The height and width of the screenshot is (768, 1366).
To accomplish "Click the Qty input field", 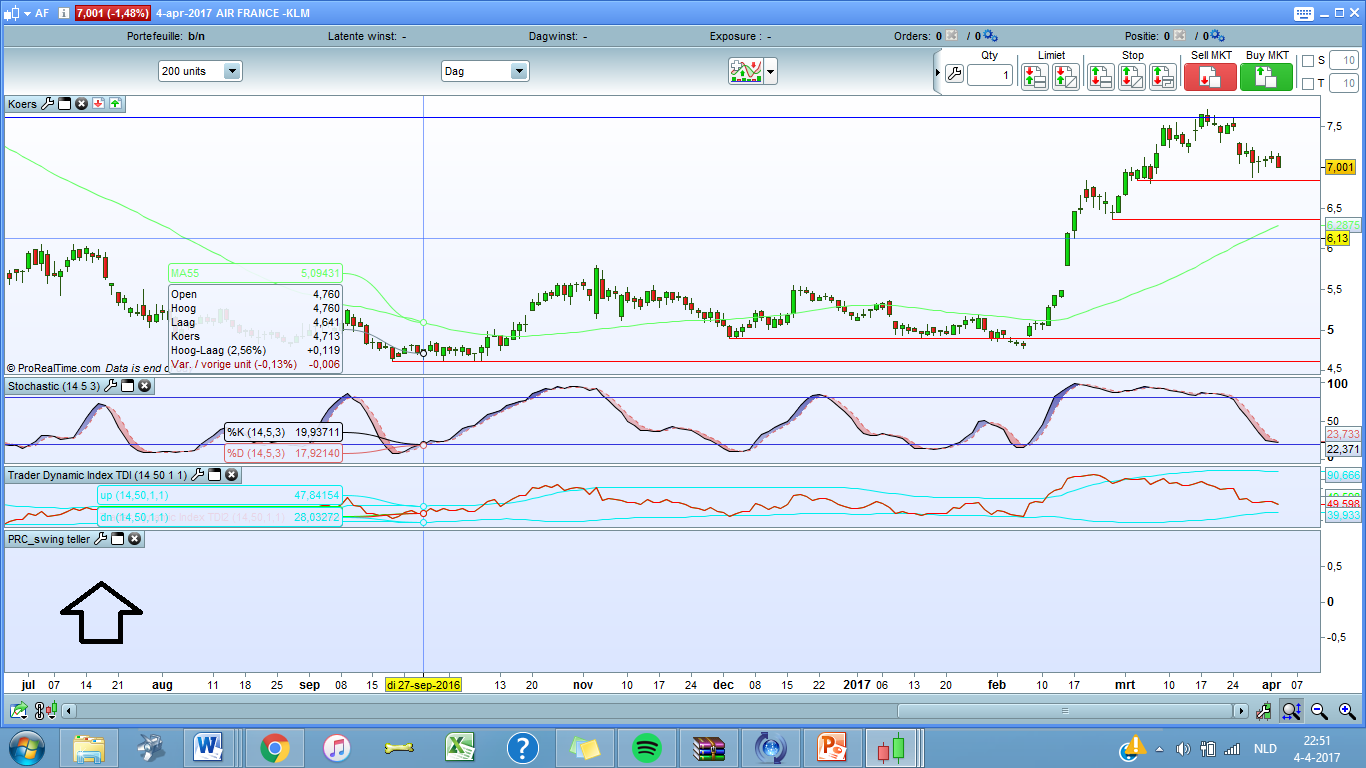I will (x=989, y=75).
